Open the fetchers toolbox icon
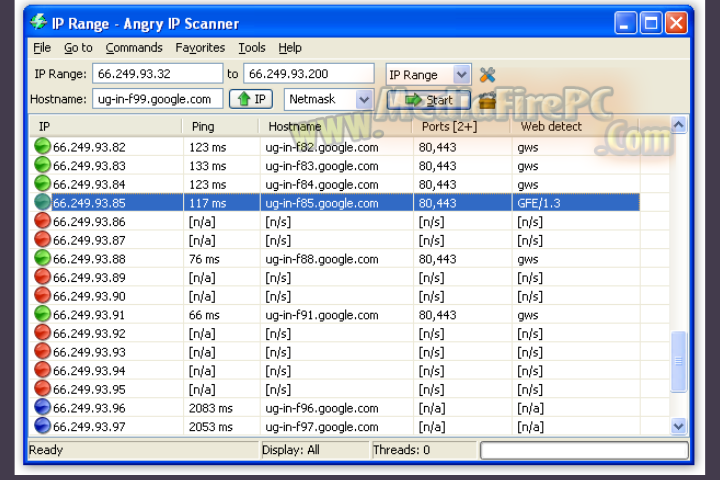 pos(487,100)
